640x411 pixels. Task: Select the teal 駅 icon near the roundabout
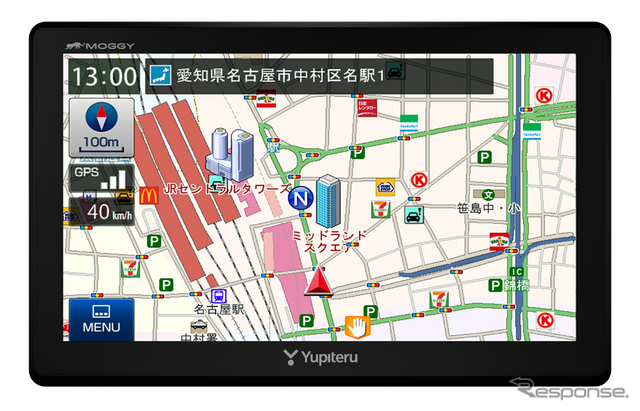point(273,148)
